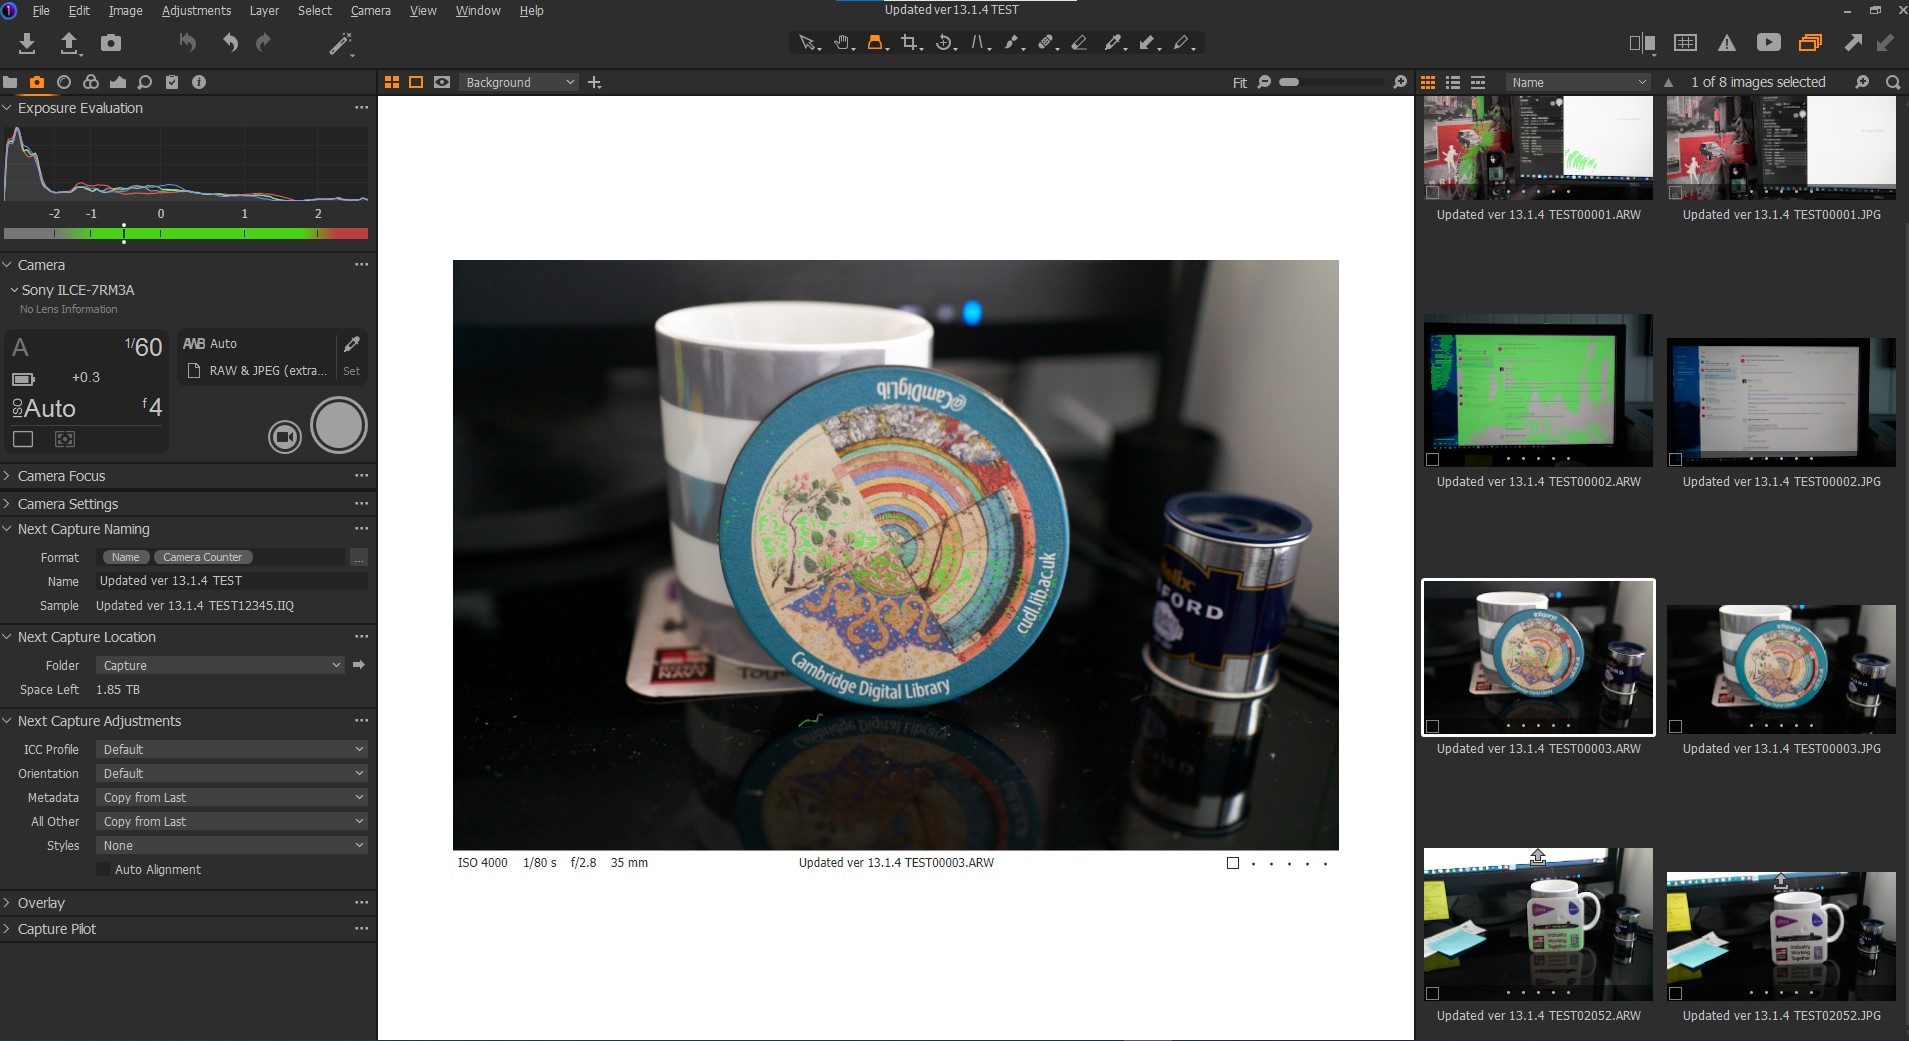Toggle Primary View single viewer mode
Viewport: 1909px width, 1041px height.
416,82
